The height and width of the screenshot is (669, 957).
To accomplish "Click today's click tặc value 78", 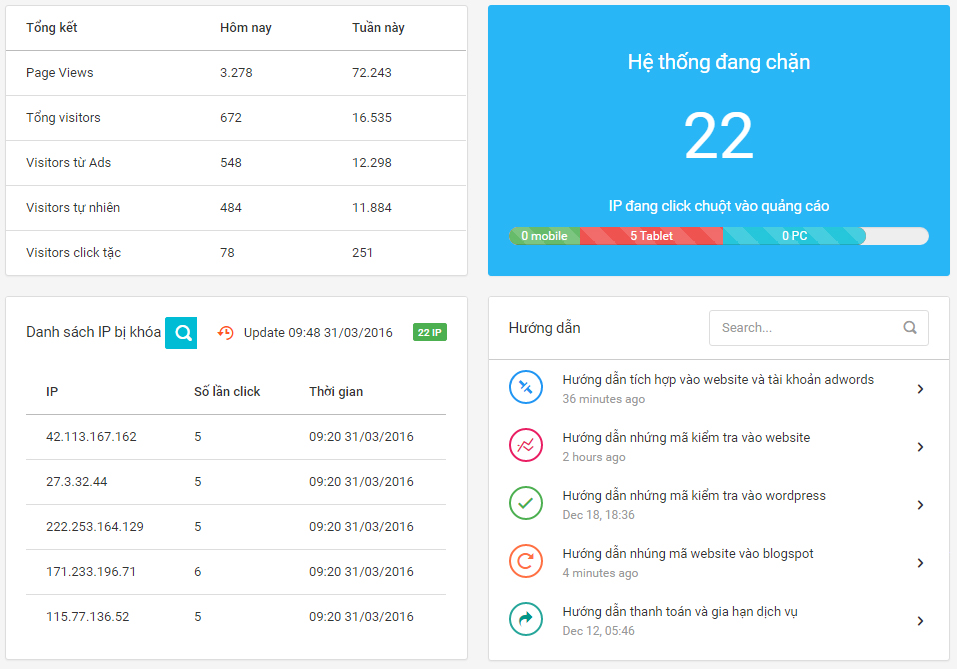I will tap(227, 253).
